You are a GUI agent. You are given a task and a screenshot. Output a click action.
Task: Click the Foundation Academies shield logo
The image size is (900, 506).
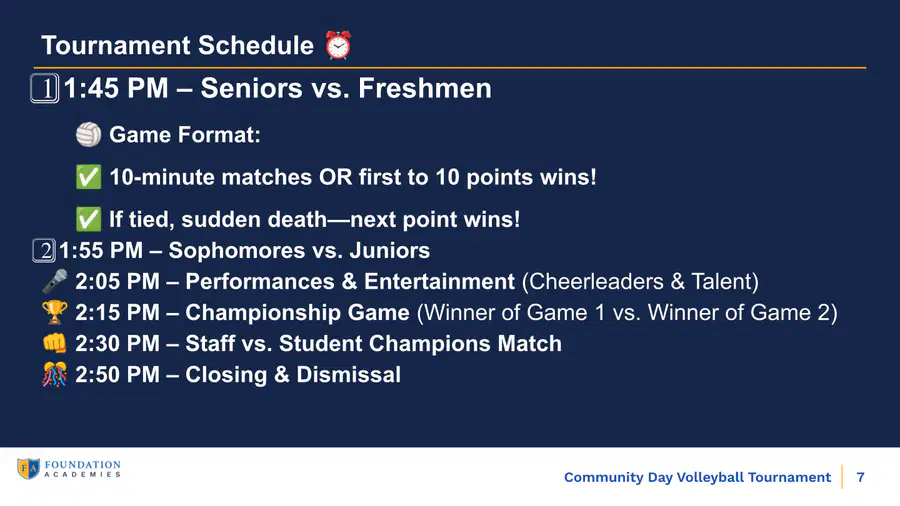pyautogui.click(x=28, y=469)
